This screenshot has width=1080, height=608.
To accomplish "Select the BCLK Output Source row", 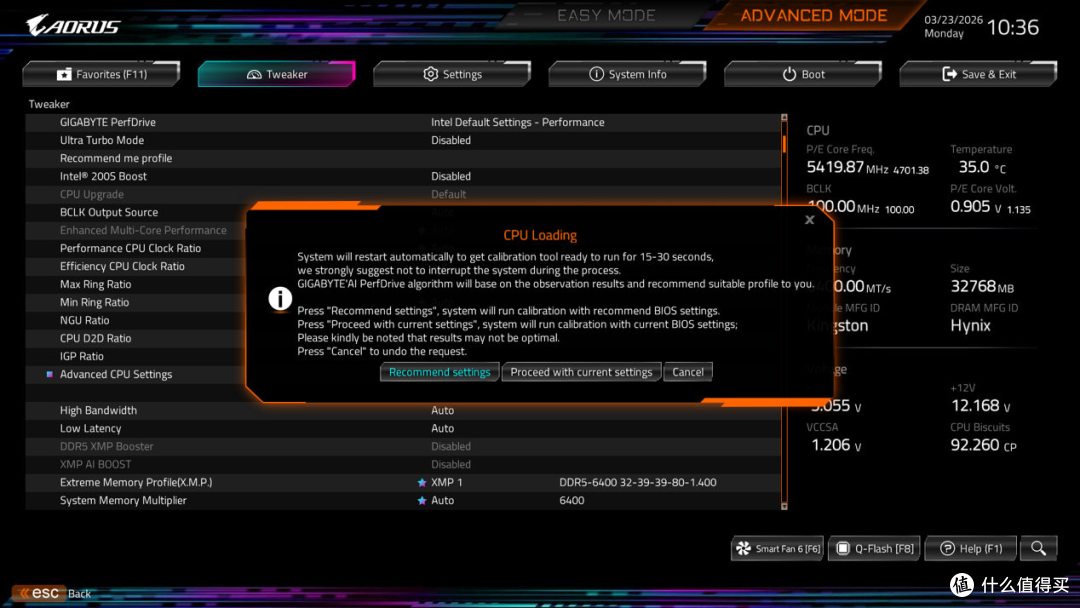I will pos(109,212).
